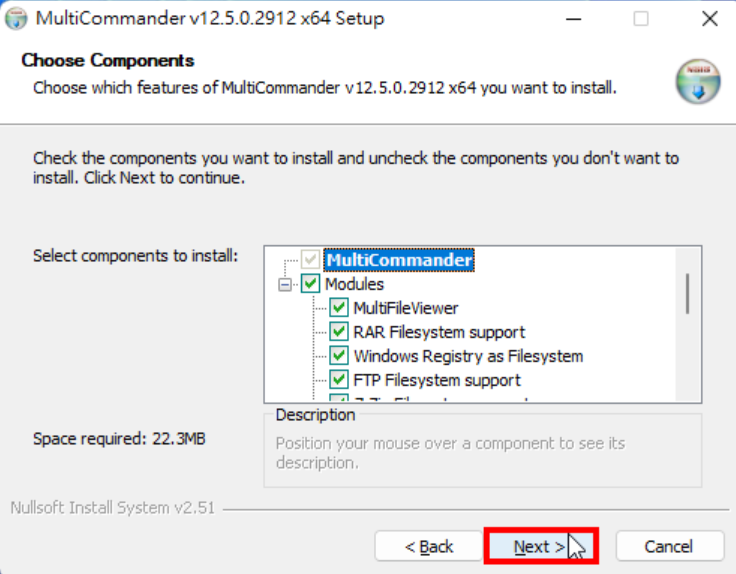Select the Windows Registry as Filesystem label
736x574 pixels.
tap(468, 356)
